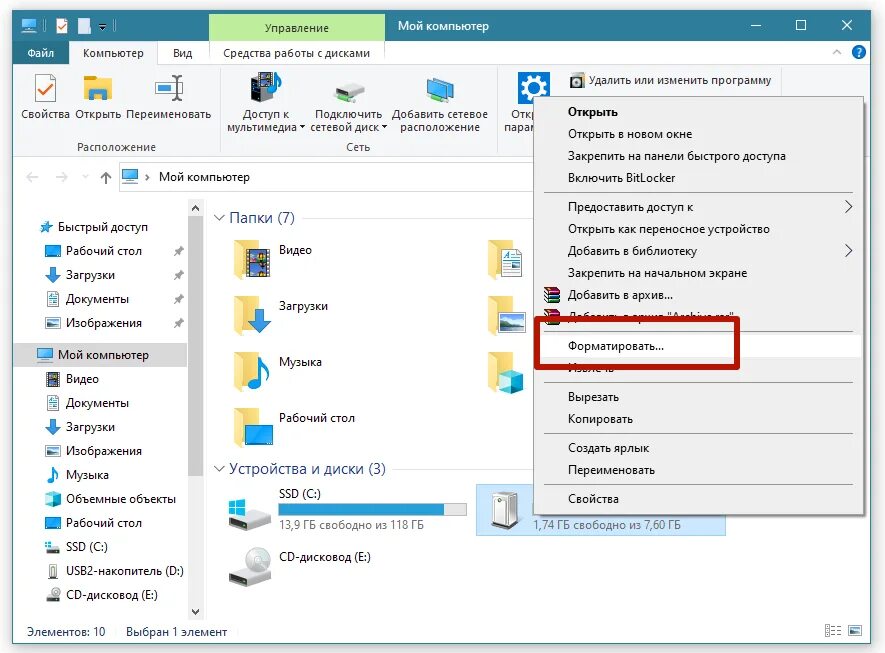Choose Закрепить на панели быстрого доступа
Viewport: 885px width, 653px height.
pos(698,156)
